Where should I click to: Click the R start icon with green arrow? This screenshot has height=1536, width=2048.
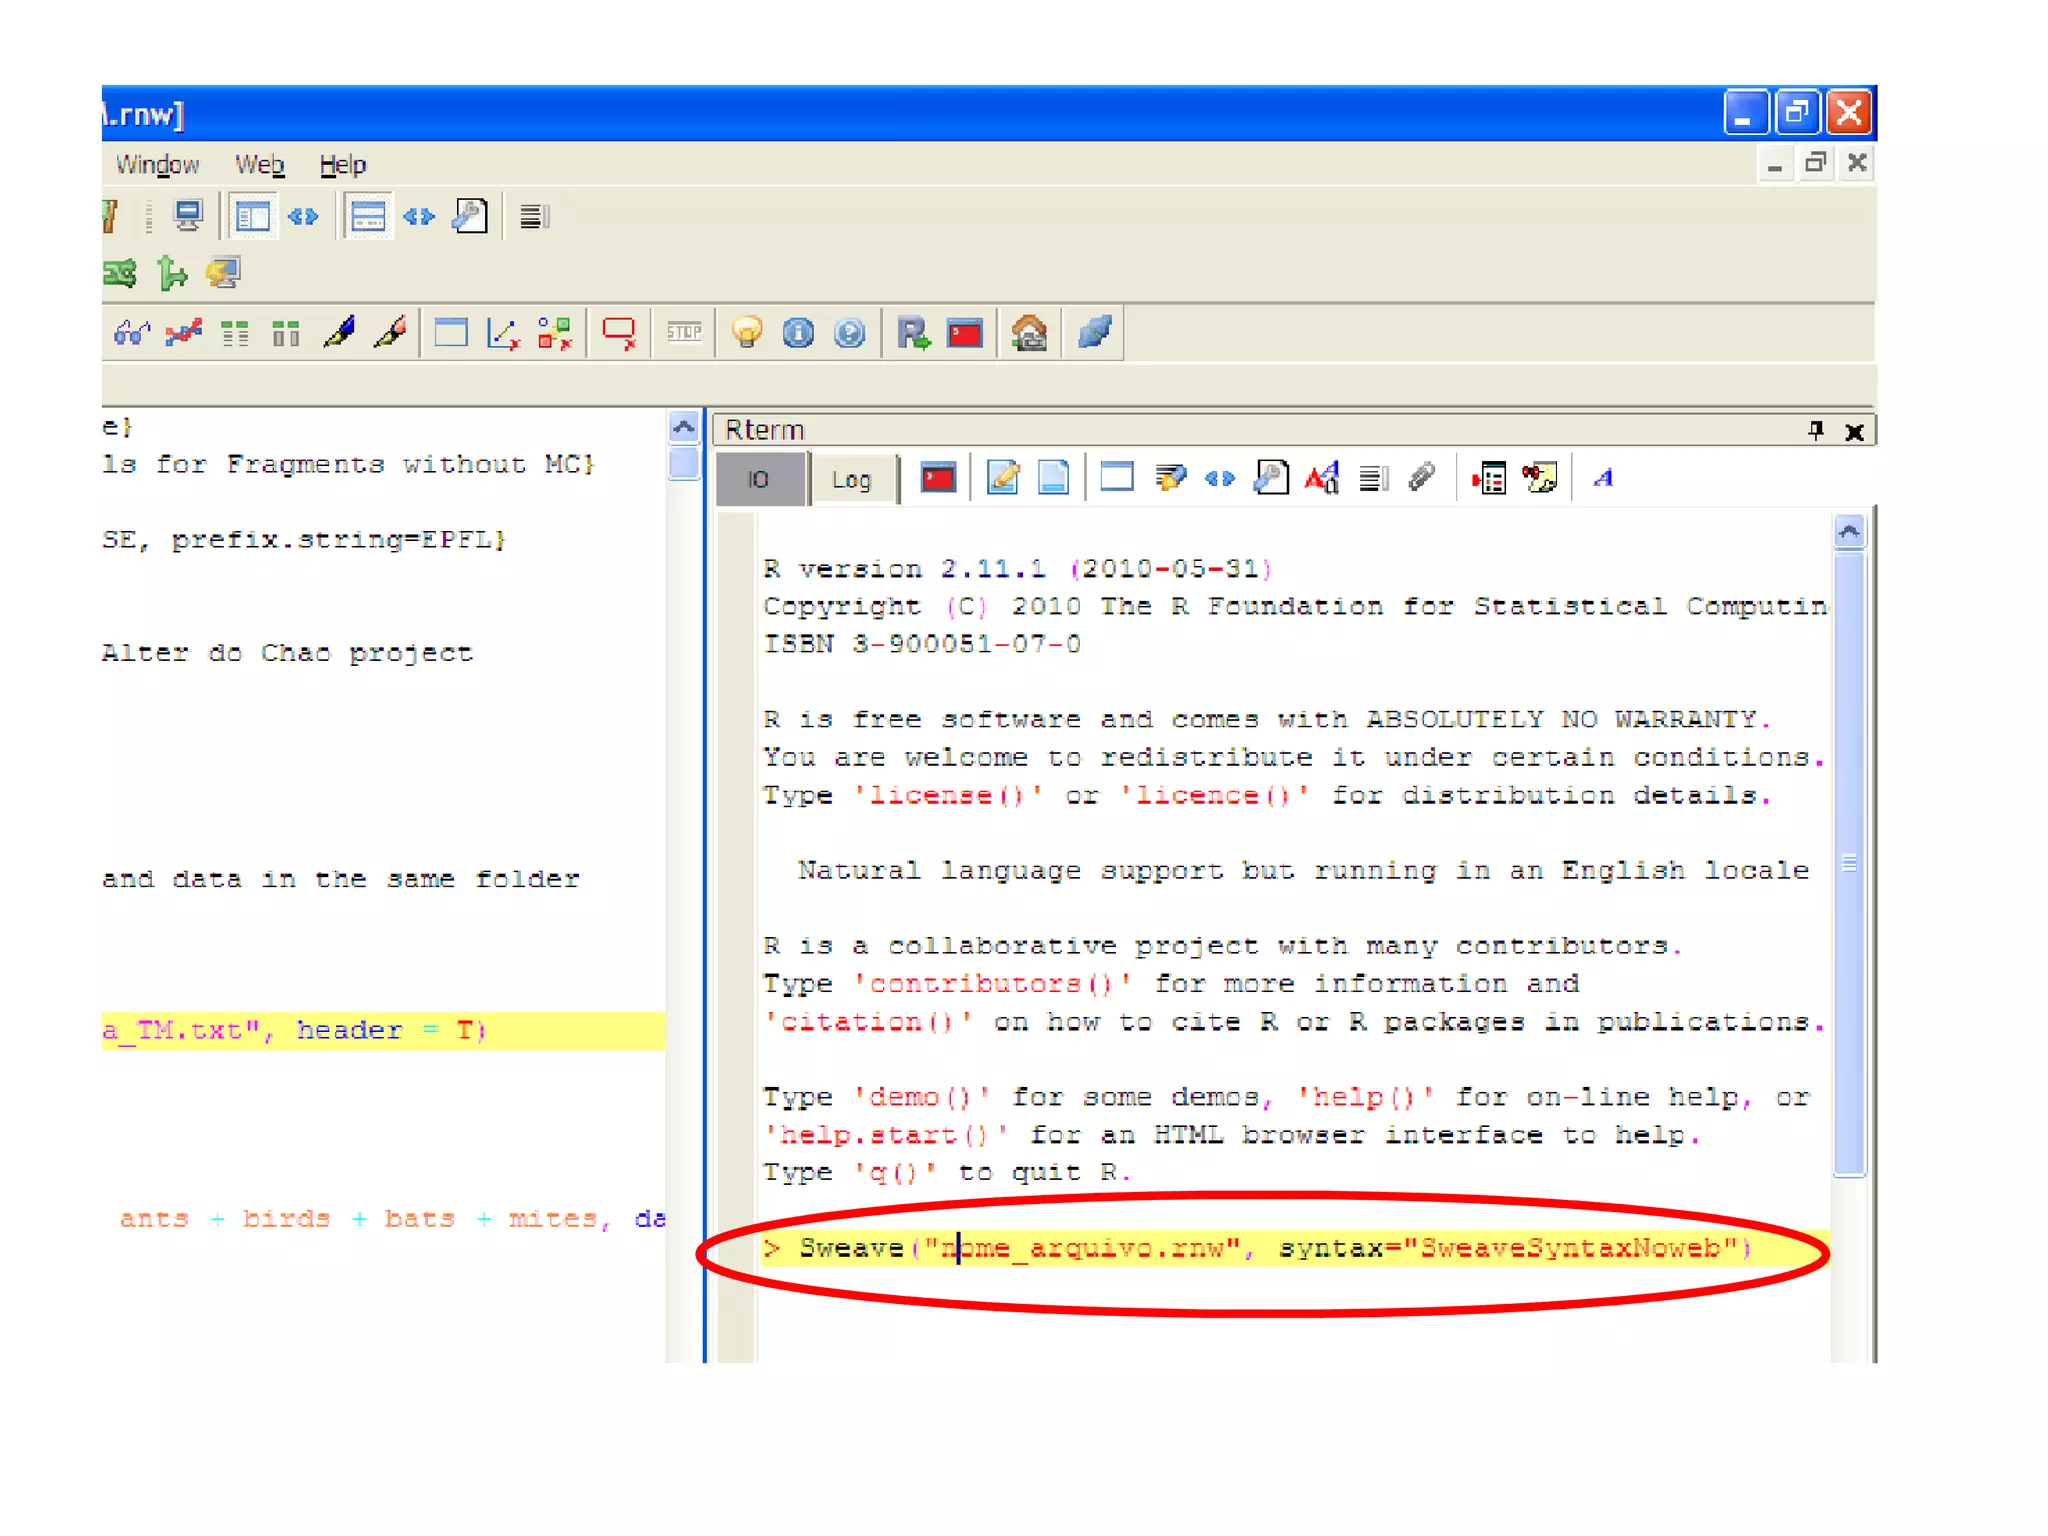point(912,333)
